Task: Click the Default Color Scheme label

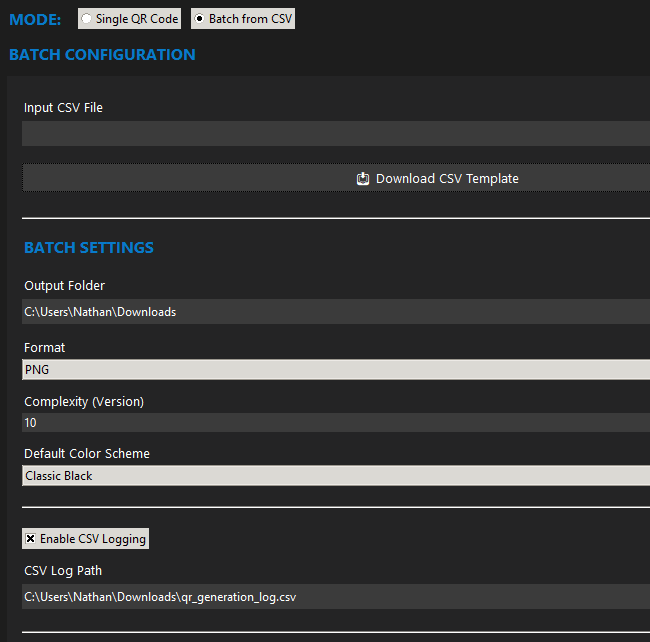Action: coord(87,453)
